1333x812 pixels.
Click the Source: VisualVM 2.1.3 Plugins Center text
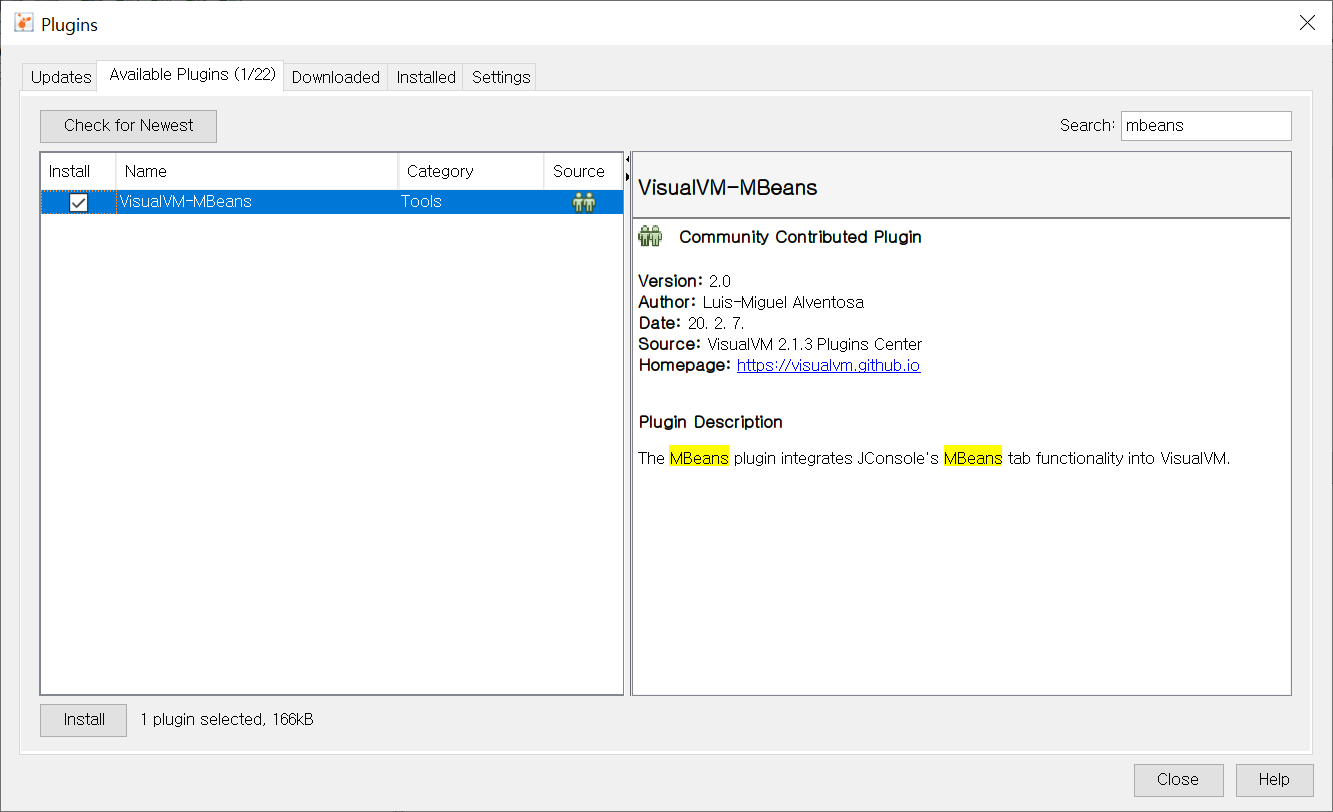(x=780, y=344)
